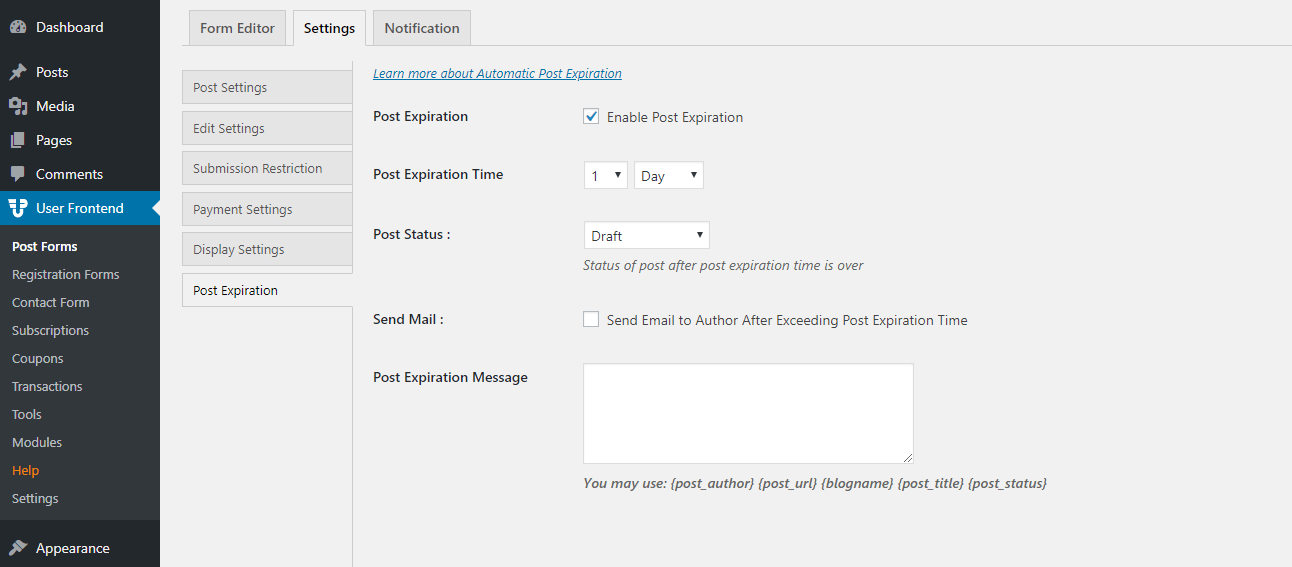The width and height of the screenshot is (1292, 567).
Task: Open the Day unit dropdown
Action: pyautogui.click(x=669, y=175)
